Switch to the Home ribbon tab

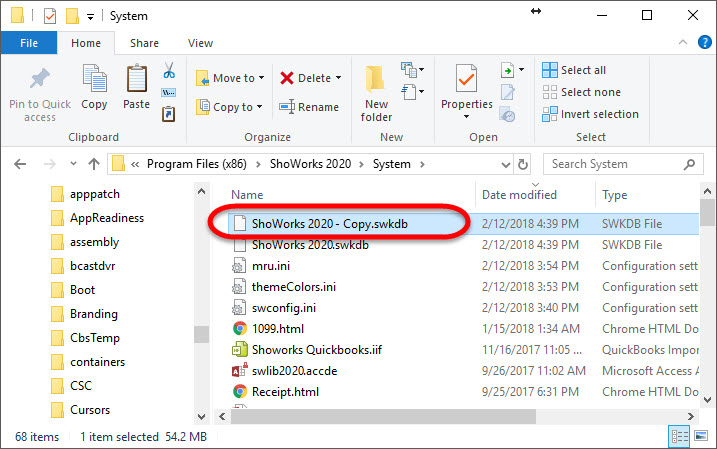pos(86,43)
